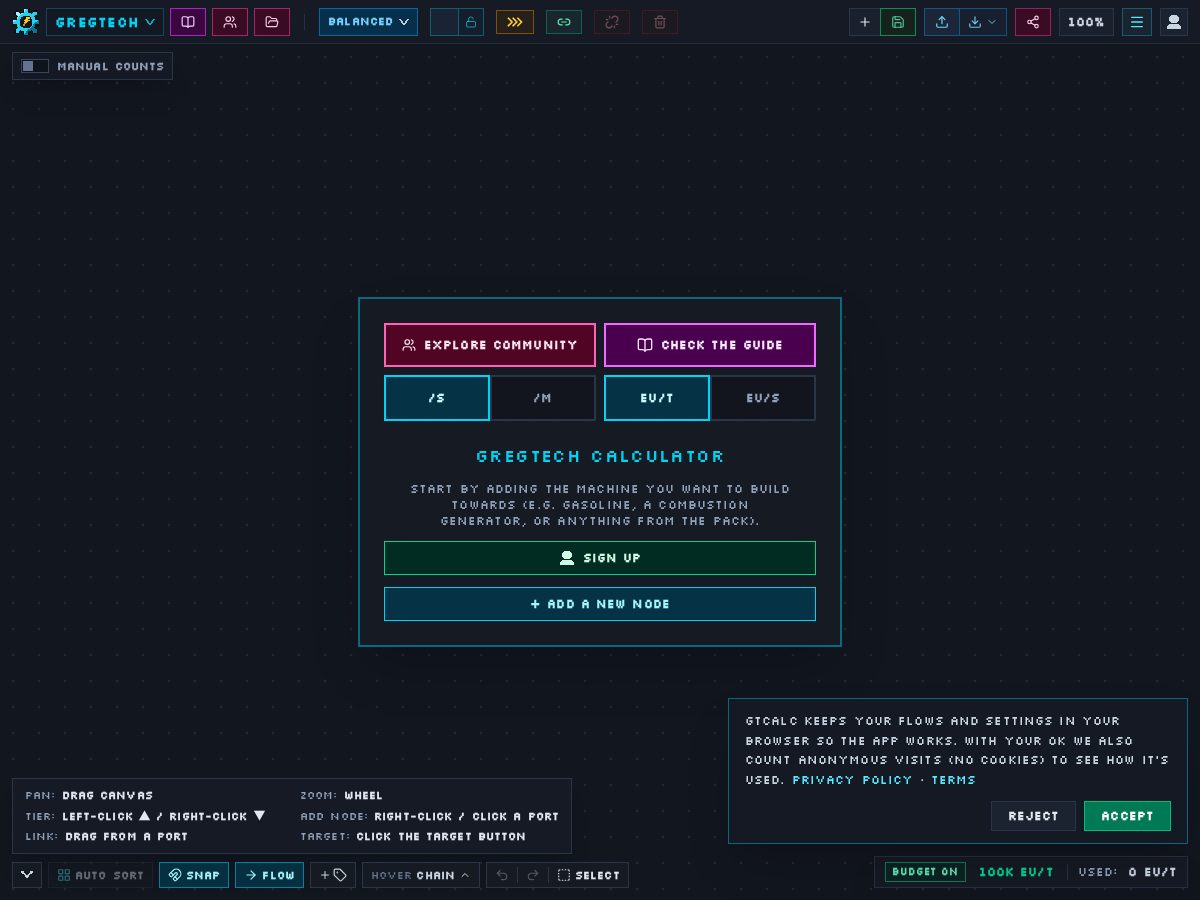Select the /S rate unit

[437, 398]
